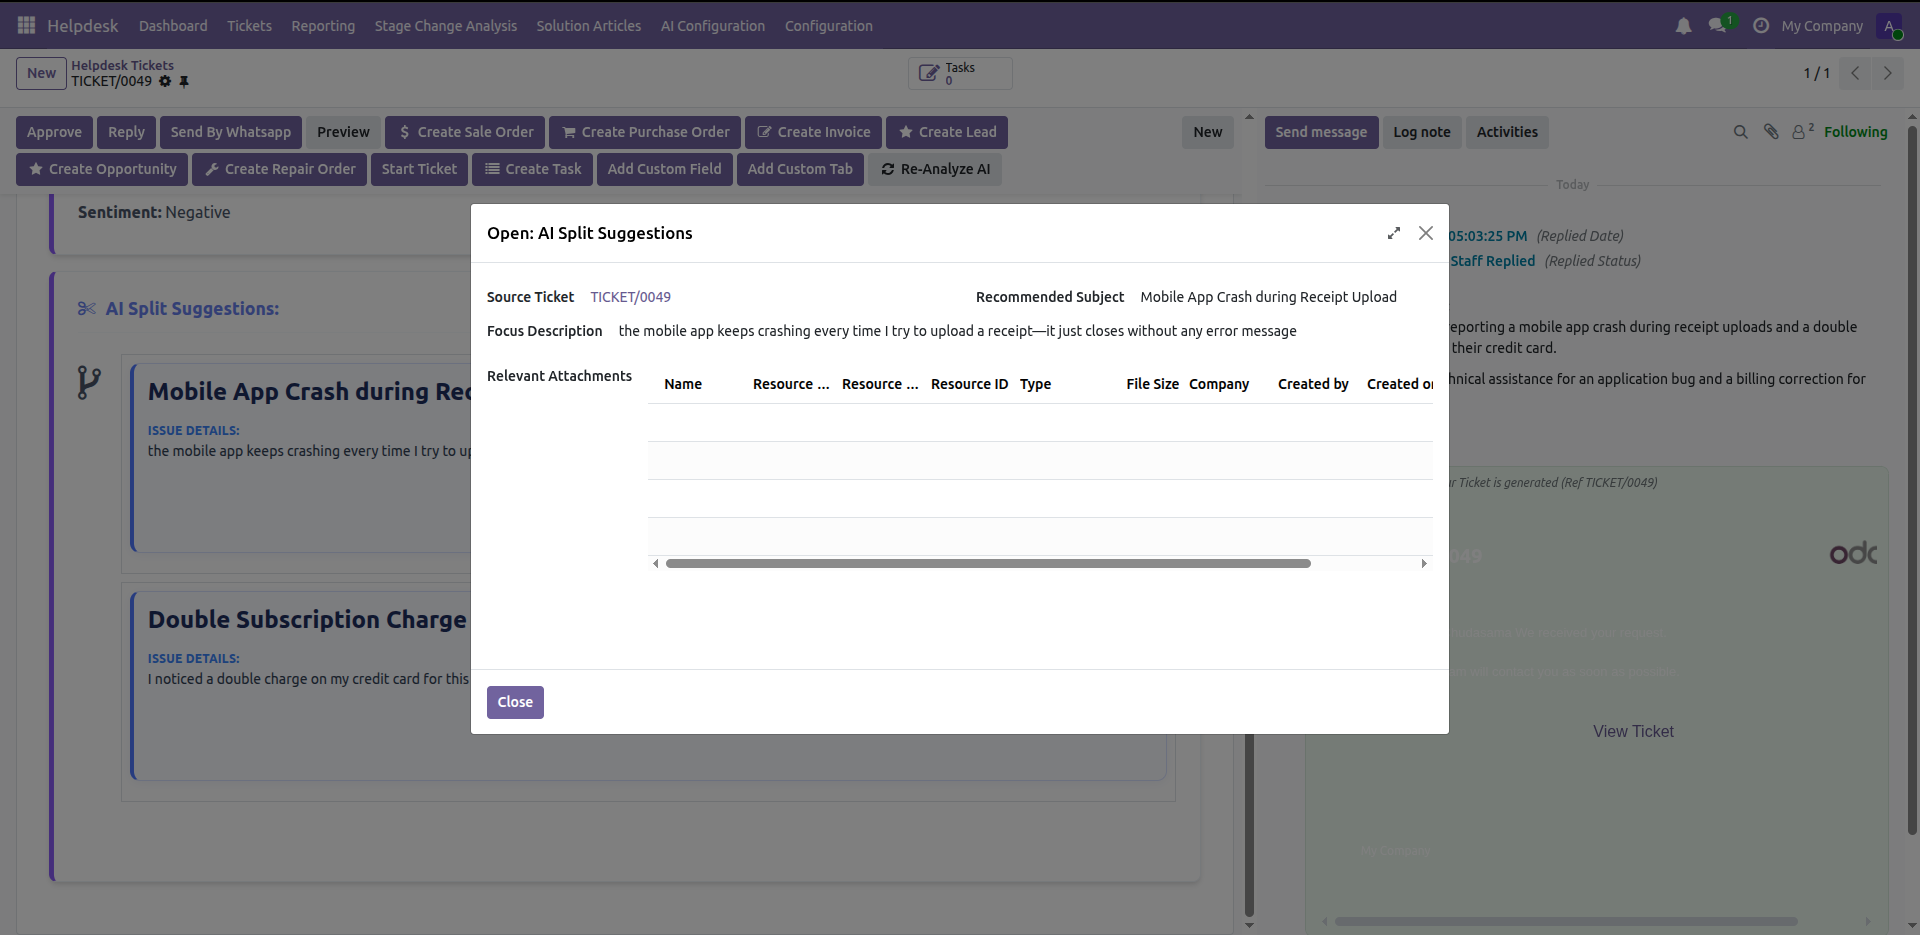Click the scissors AI Split Suggestions icon
The height and width of the screenshot is (935, 1920).
click(x=87, y=309)
